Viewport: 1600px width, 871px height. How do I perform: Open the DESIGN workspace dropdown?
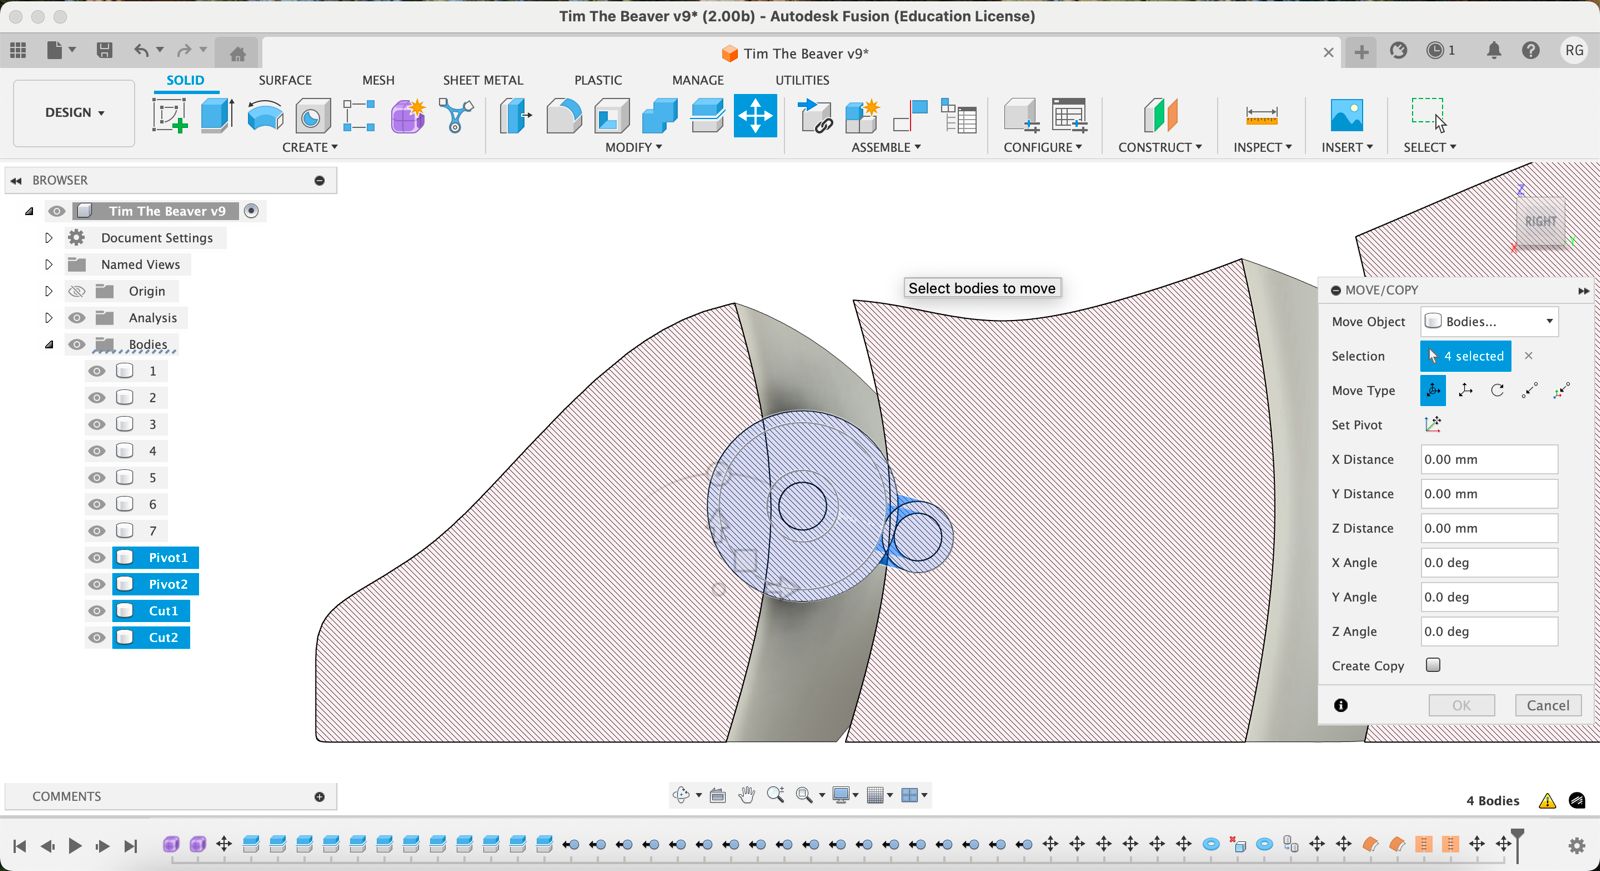coord(74,113)
